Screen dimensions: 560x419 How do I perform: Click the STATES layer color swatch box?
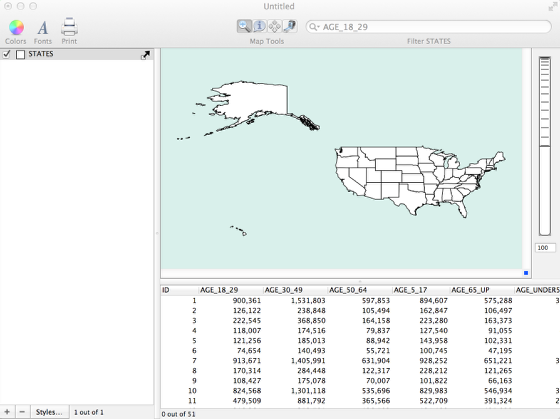click(x=20, y=54)
